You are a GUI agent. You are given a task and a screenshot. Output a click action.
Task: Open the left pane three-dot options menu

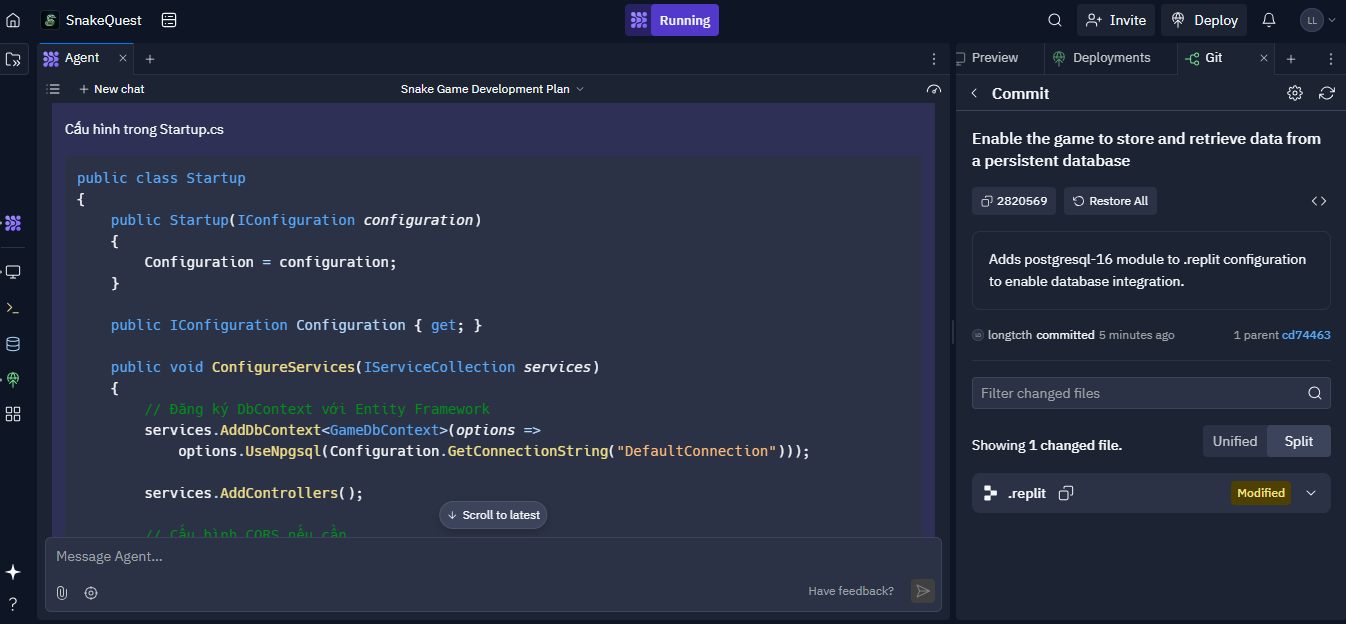click(x=934, y=59)
